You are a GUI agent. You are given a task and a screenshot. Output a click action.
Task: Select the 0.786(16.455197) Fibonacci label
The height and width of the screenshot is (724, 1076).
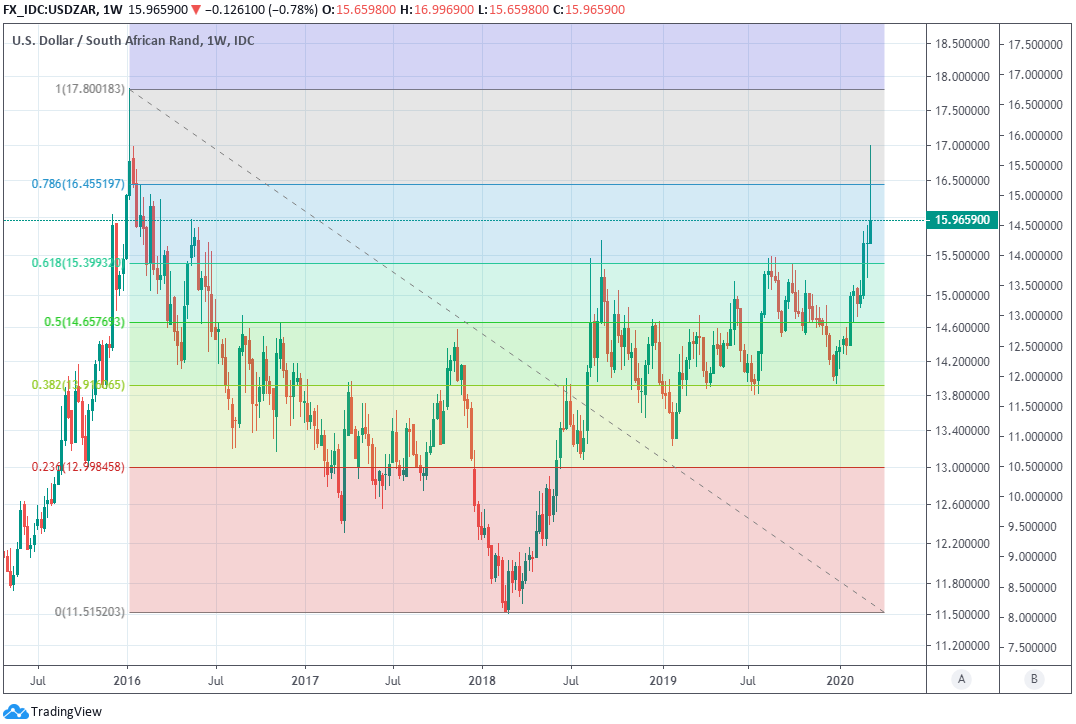click(78, 184)
